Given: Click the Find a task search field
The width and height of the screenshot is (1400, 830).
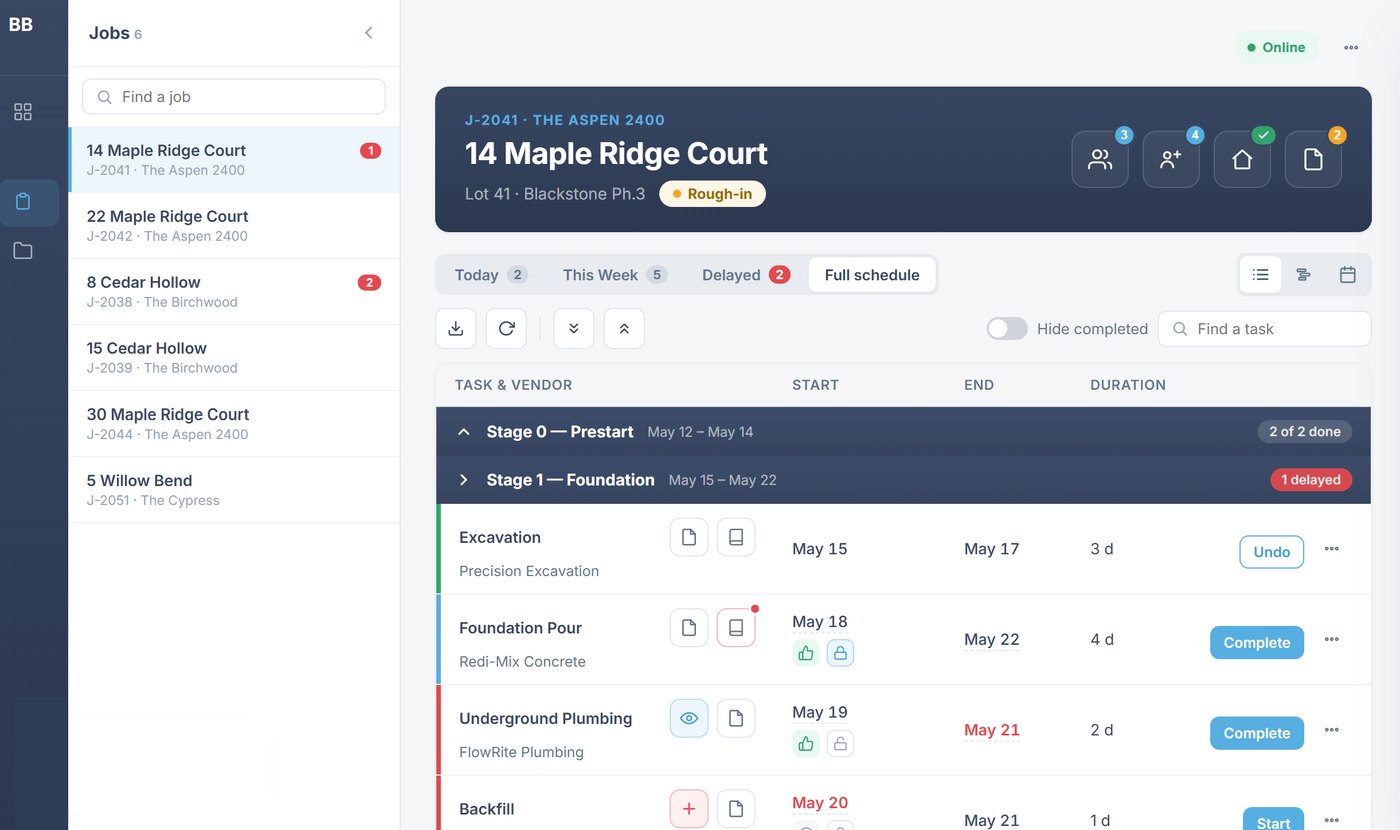Looking at the screenshot, I should [1264, 329].
